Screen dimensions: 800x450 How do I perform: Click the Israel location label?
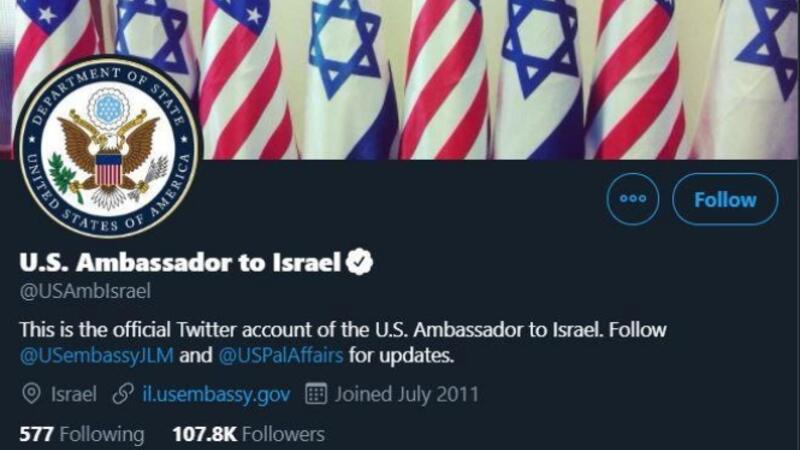pos(73,394)
